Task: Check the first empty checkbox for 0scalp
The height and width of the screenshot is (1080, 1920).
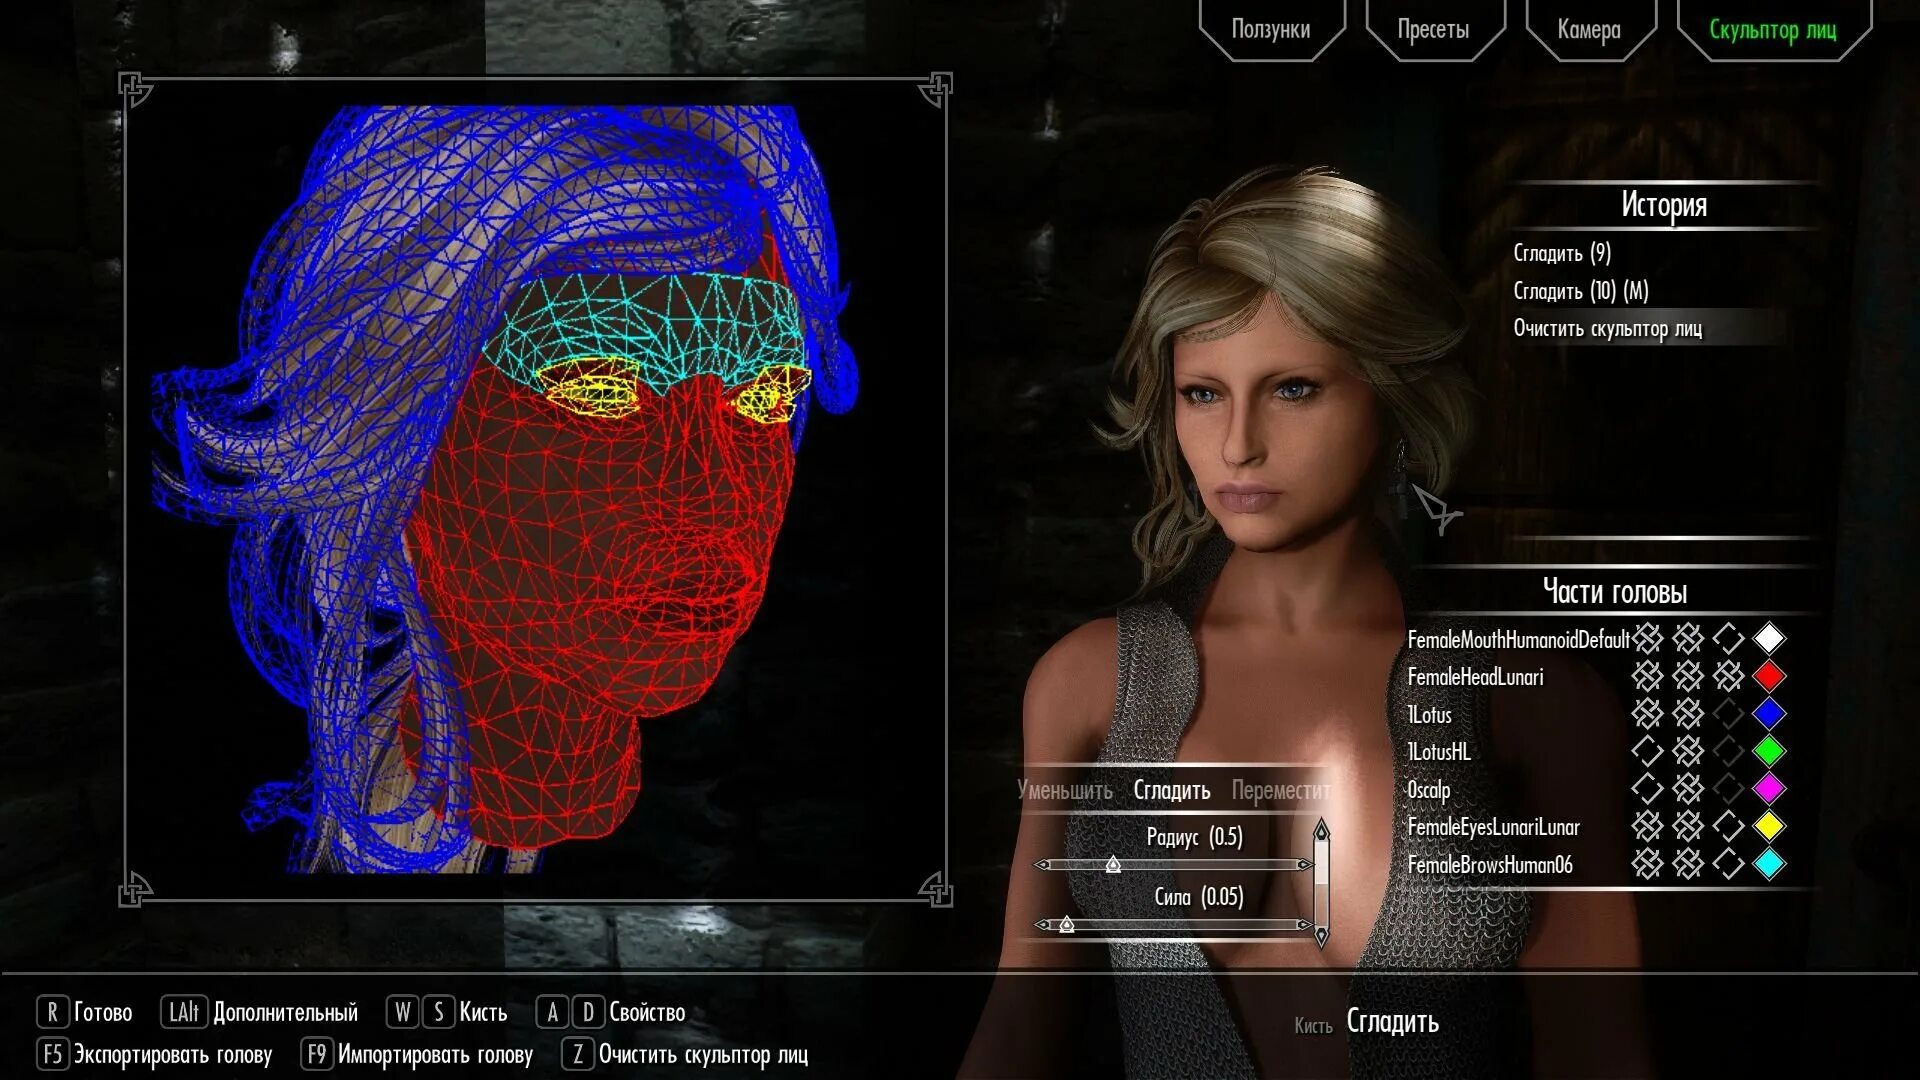Action: click(x=1647, y=789)
